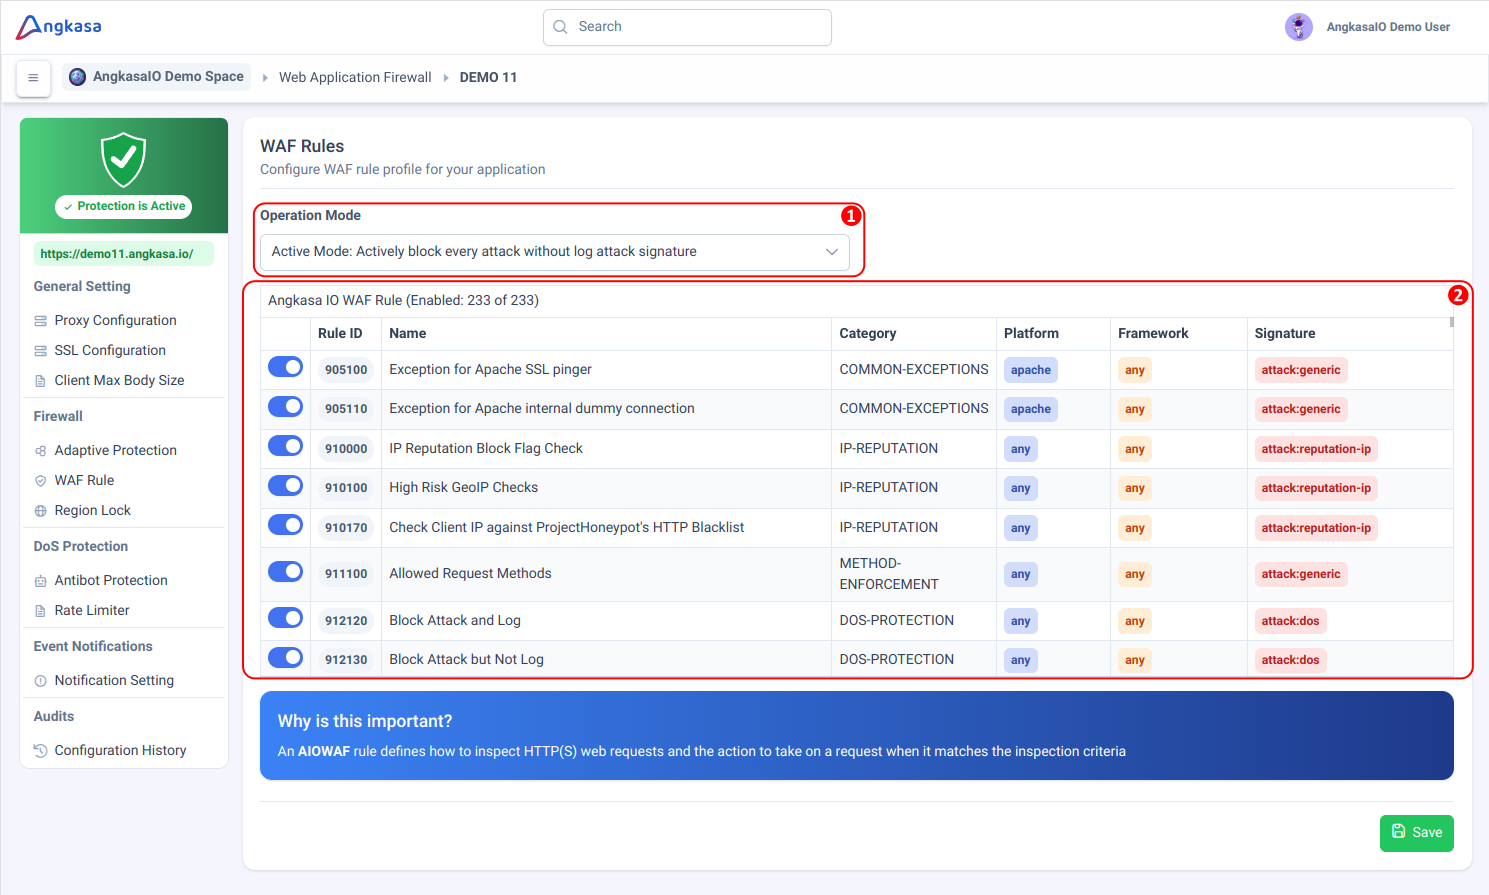Go to SSL Configuration
This screenshot has width=1489, height=895.
pos(110,350)
